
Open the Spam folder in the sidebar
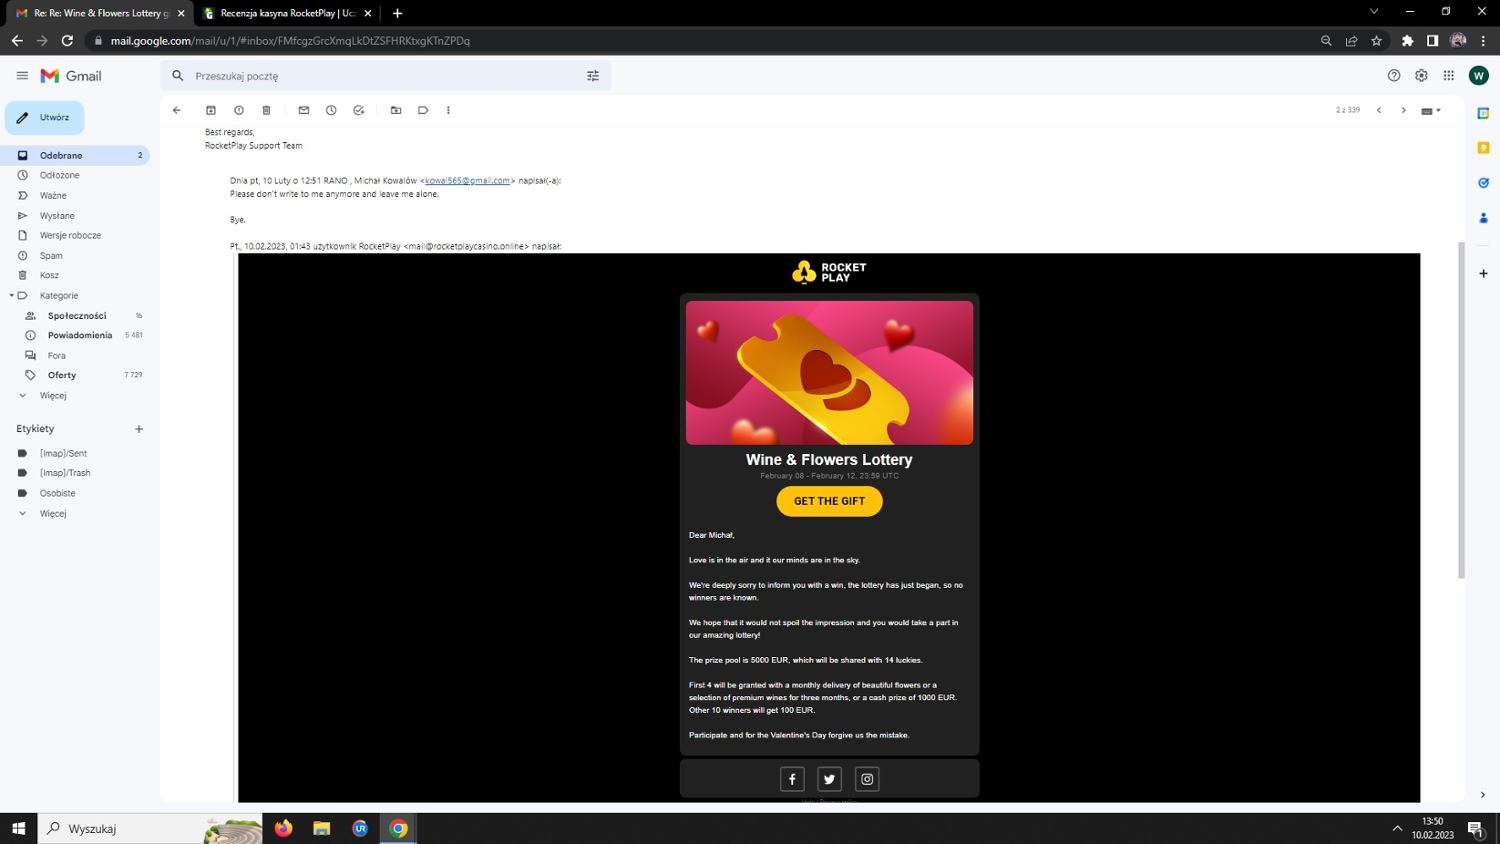[51, 256]
